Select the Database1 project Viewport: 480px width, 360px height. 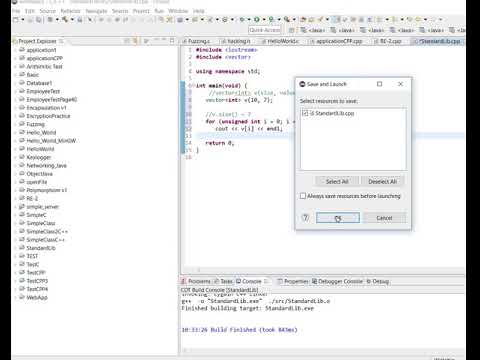(39, 83)
